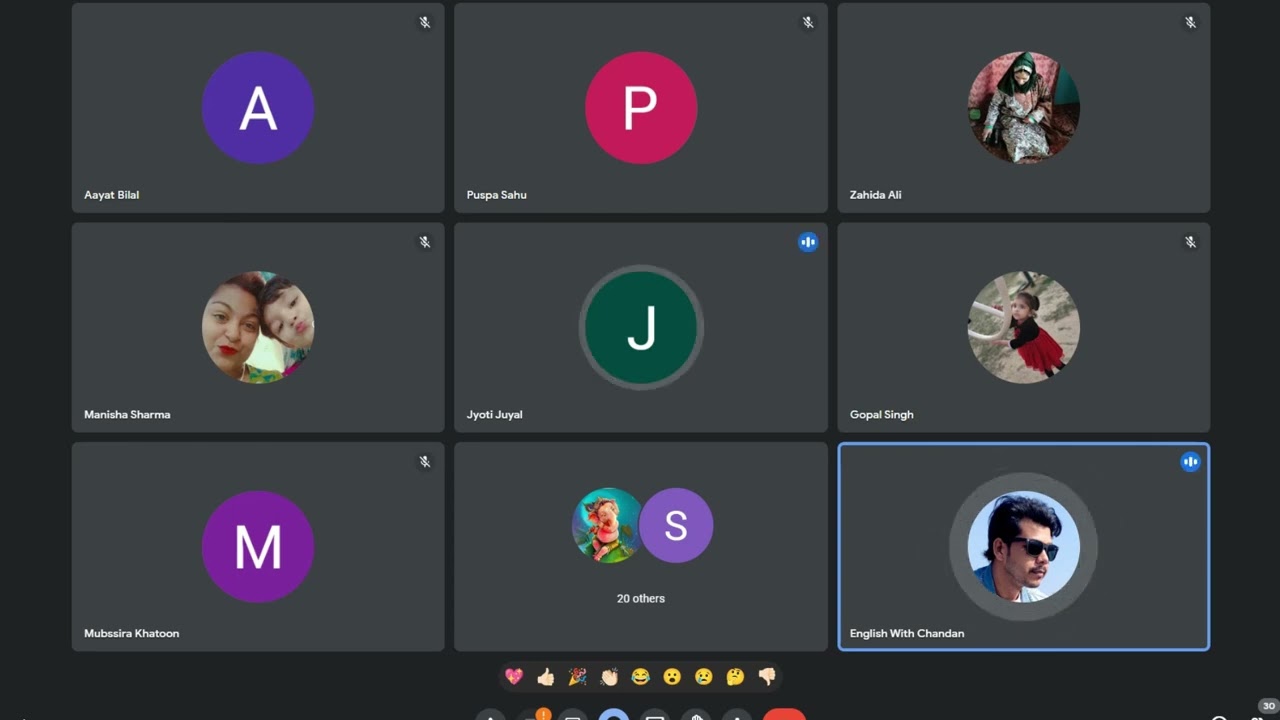This screenshot has width=1280, height=720.
Task: Click muted mic icon on Mubssira Khatoon tile
Action: pos(425,462)
